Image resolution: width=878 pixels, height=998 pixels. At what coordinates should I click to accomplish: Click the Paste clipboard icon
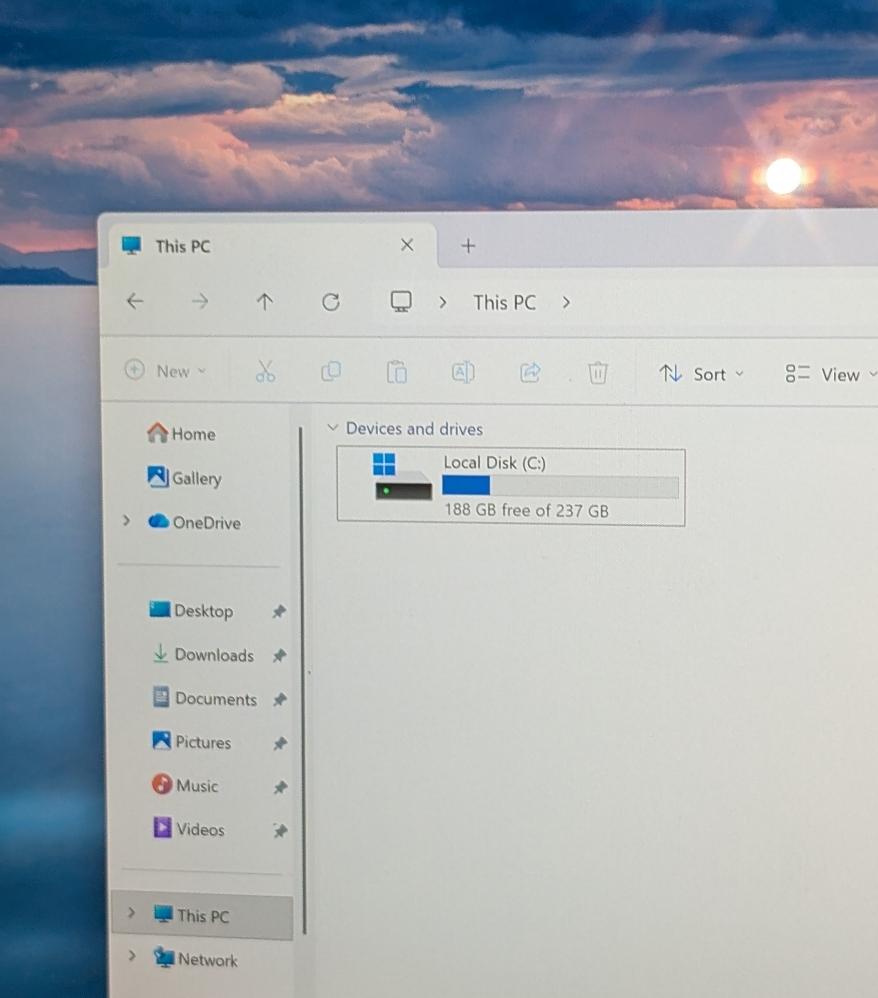pyautogui.click(x=397, y=373)
